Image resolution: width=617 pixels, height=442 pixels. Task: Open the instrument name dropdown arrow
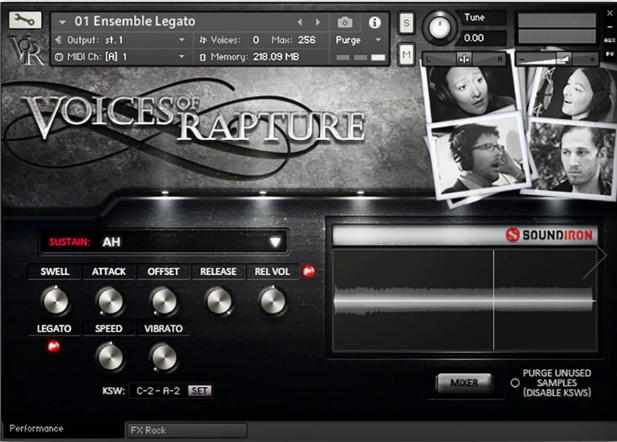point(62,22)
